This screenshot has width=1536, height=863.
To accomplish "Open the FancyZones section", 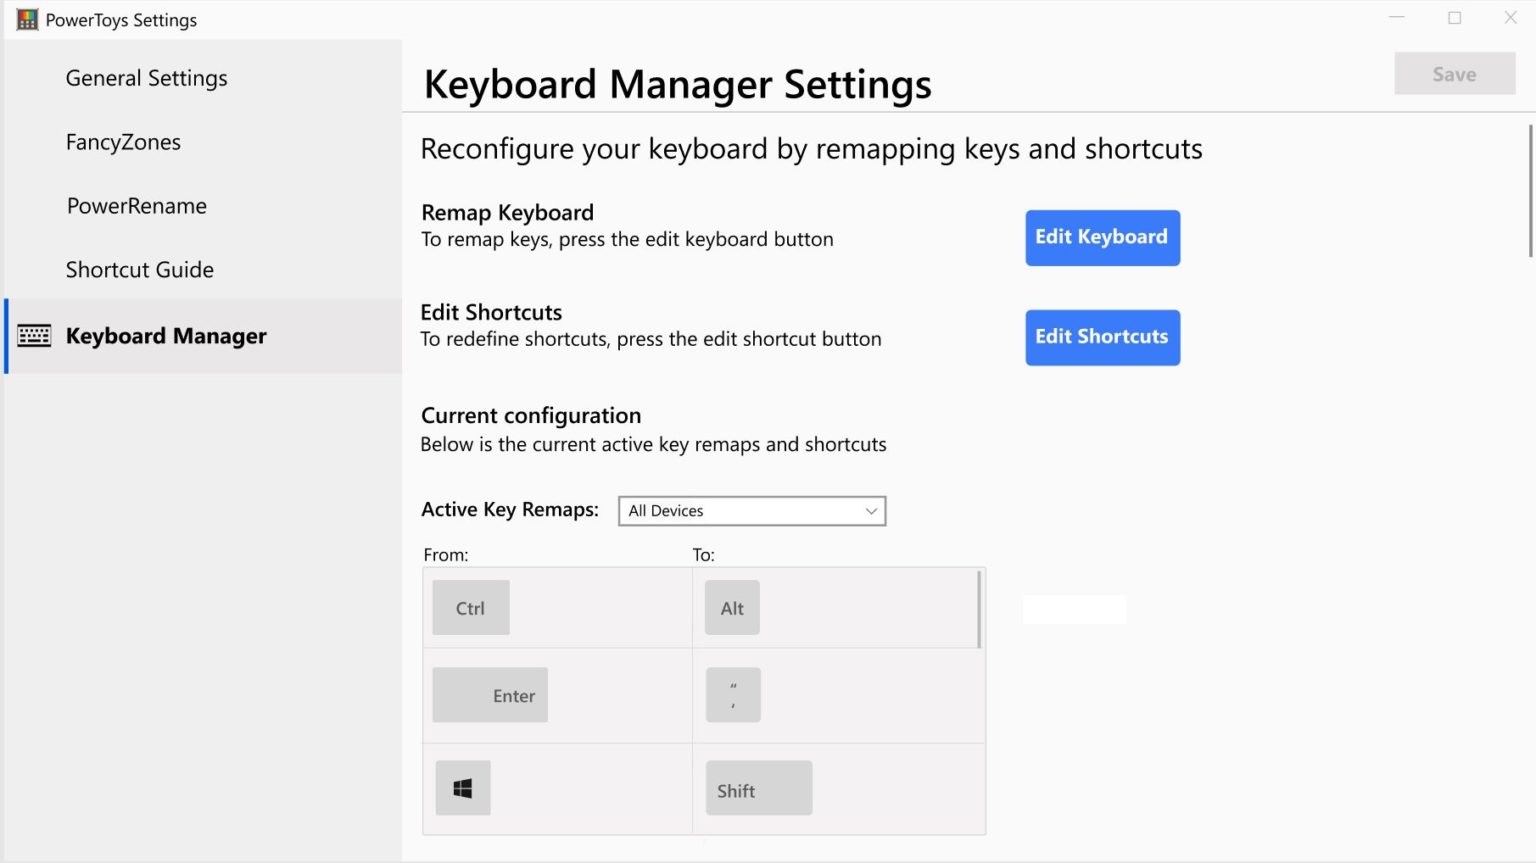I will tap(122, 142).
